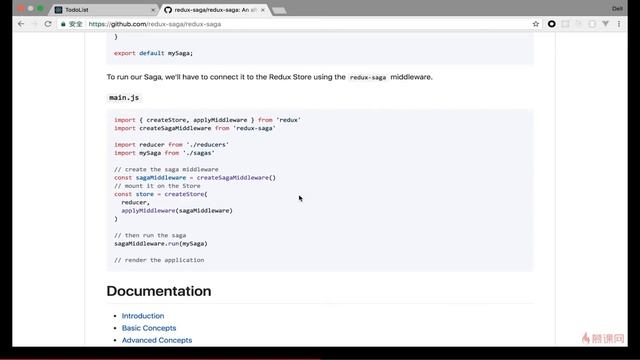Image resolution: width=640 pixels, height=360 pixels.
Task: Open a new tab with the tab button
Action: point(279,10)
